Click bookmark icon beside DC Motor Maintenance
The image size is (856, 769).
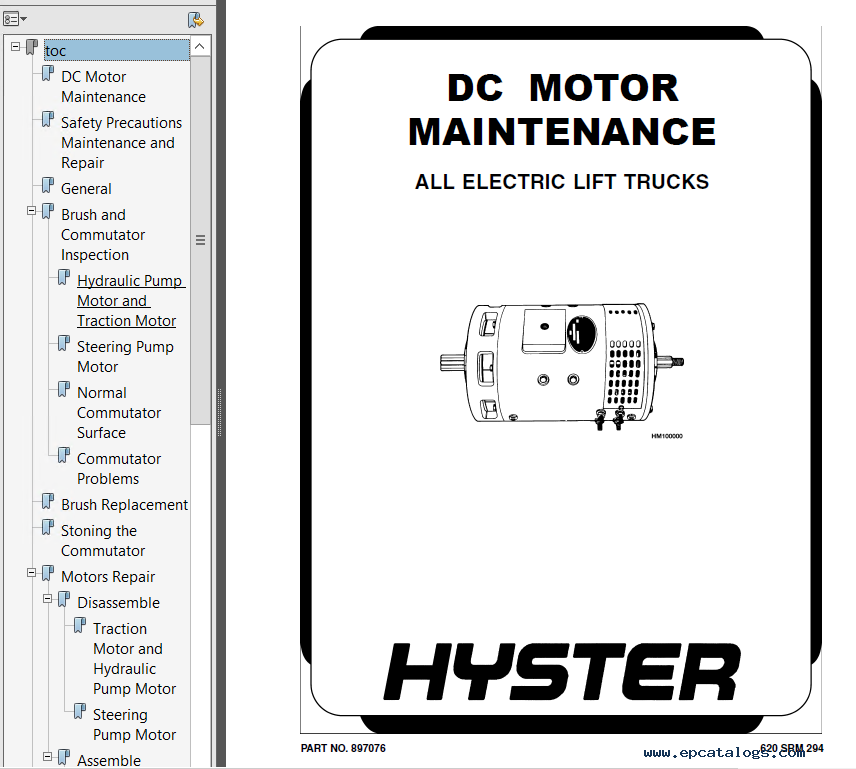click(x=48, y=73)
